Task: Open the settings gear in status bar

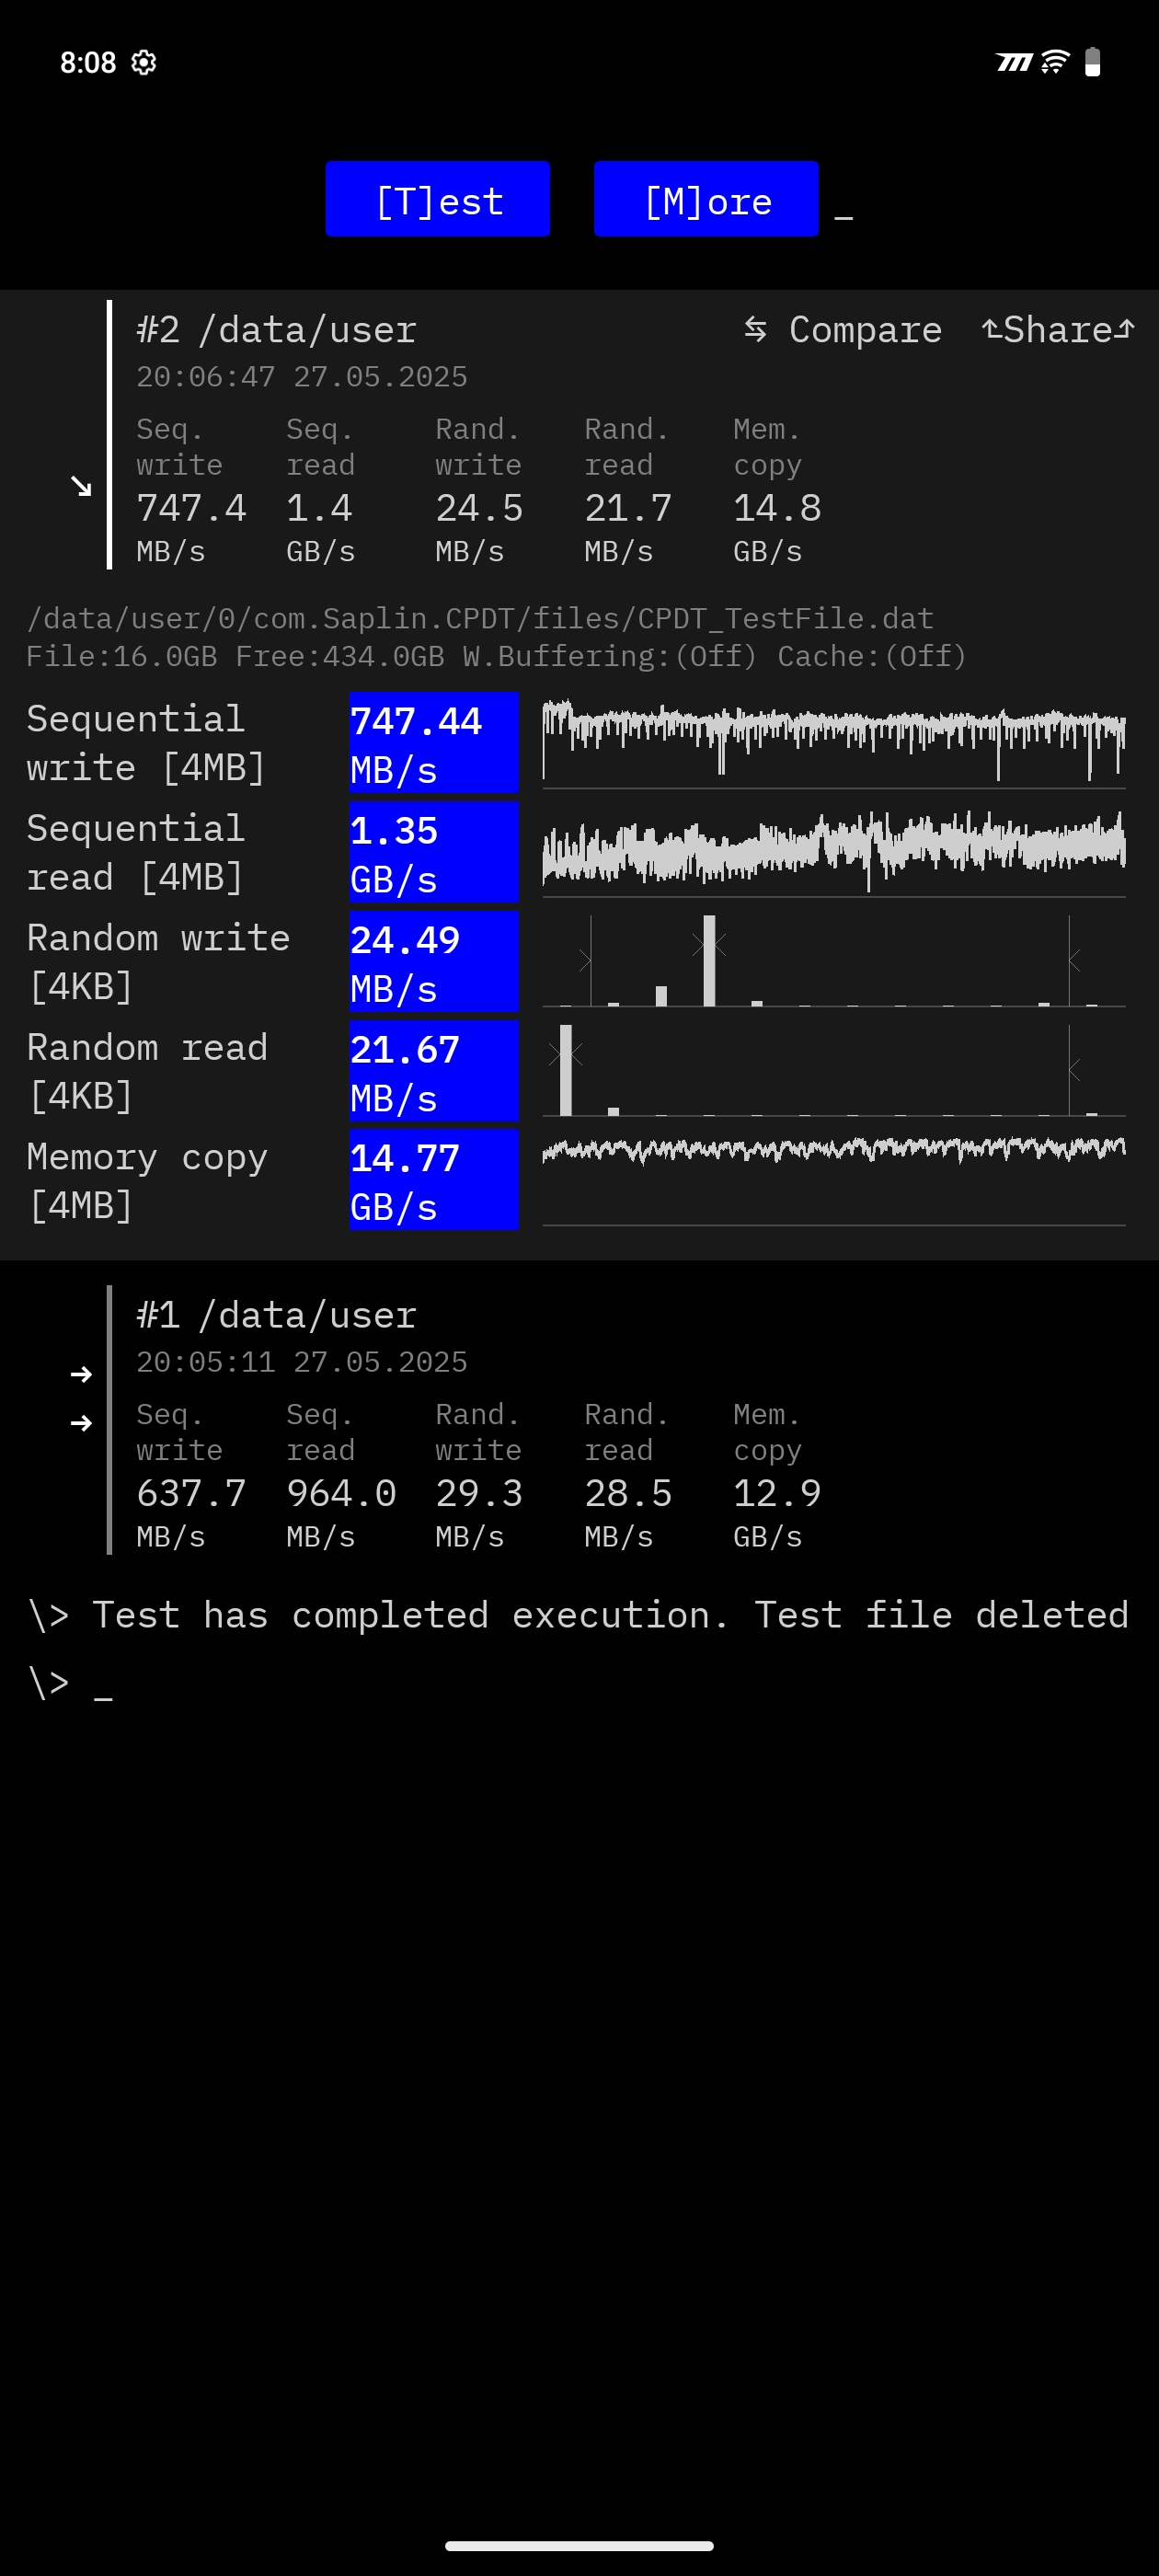Action: [144, 62]
